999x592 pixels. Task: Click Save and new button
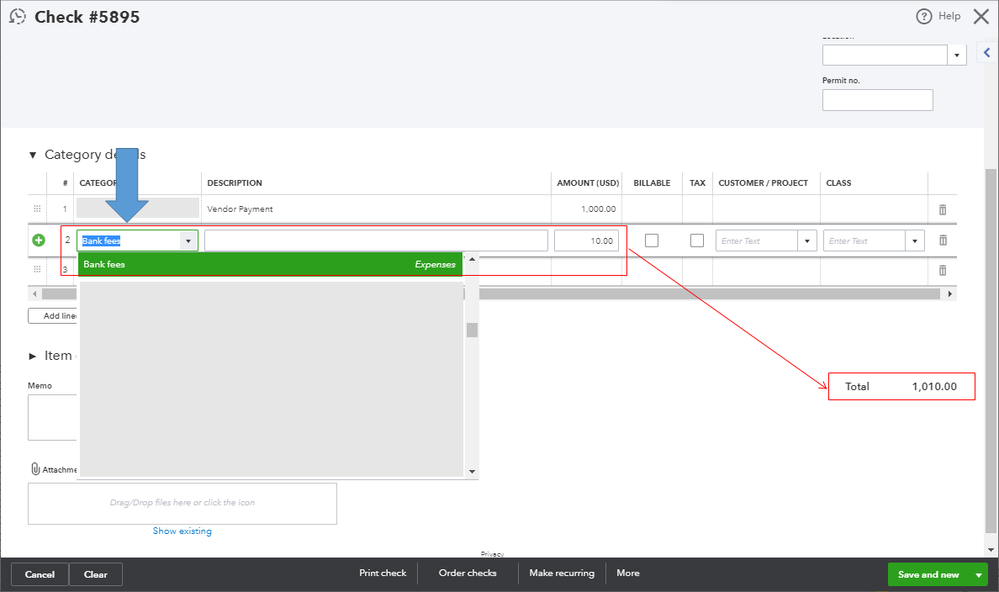(x=928, y=575)
